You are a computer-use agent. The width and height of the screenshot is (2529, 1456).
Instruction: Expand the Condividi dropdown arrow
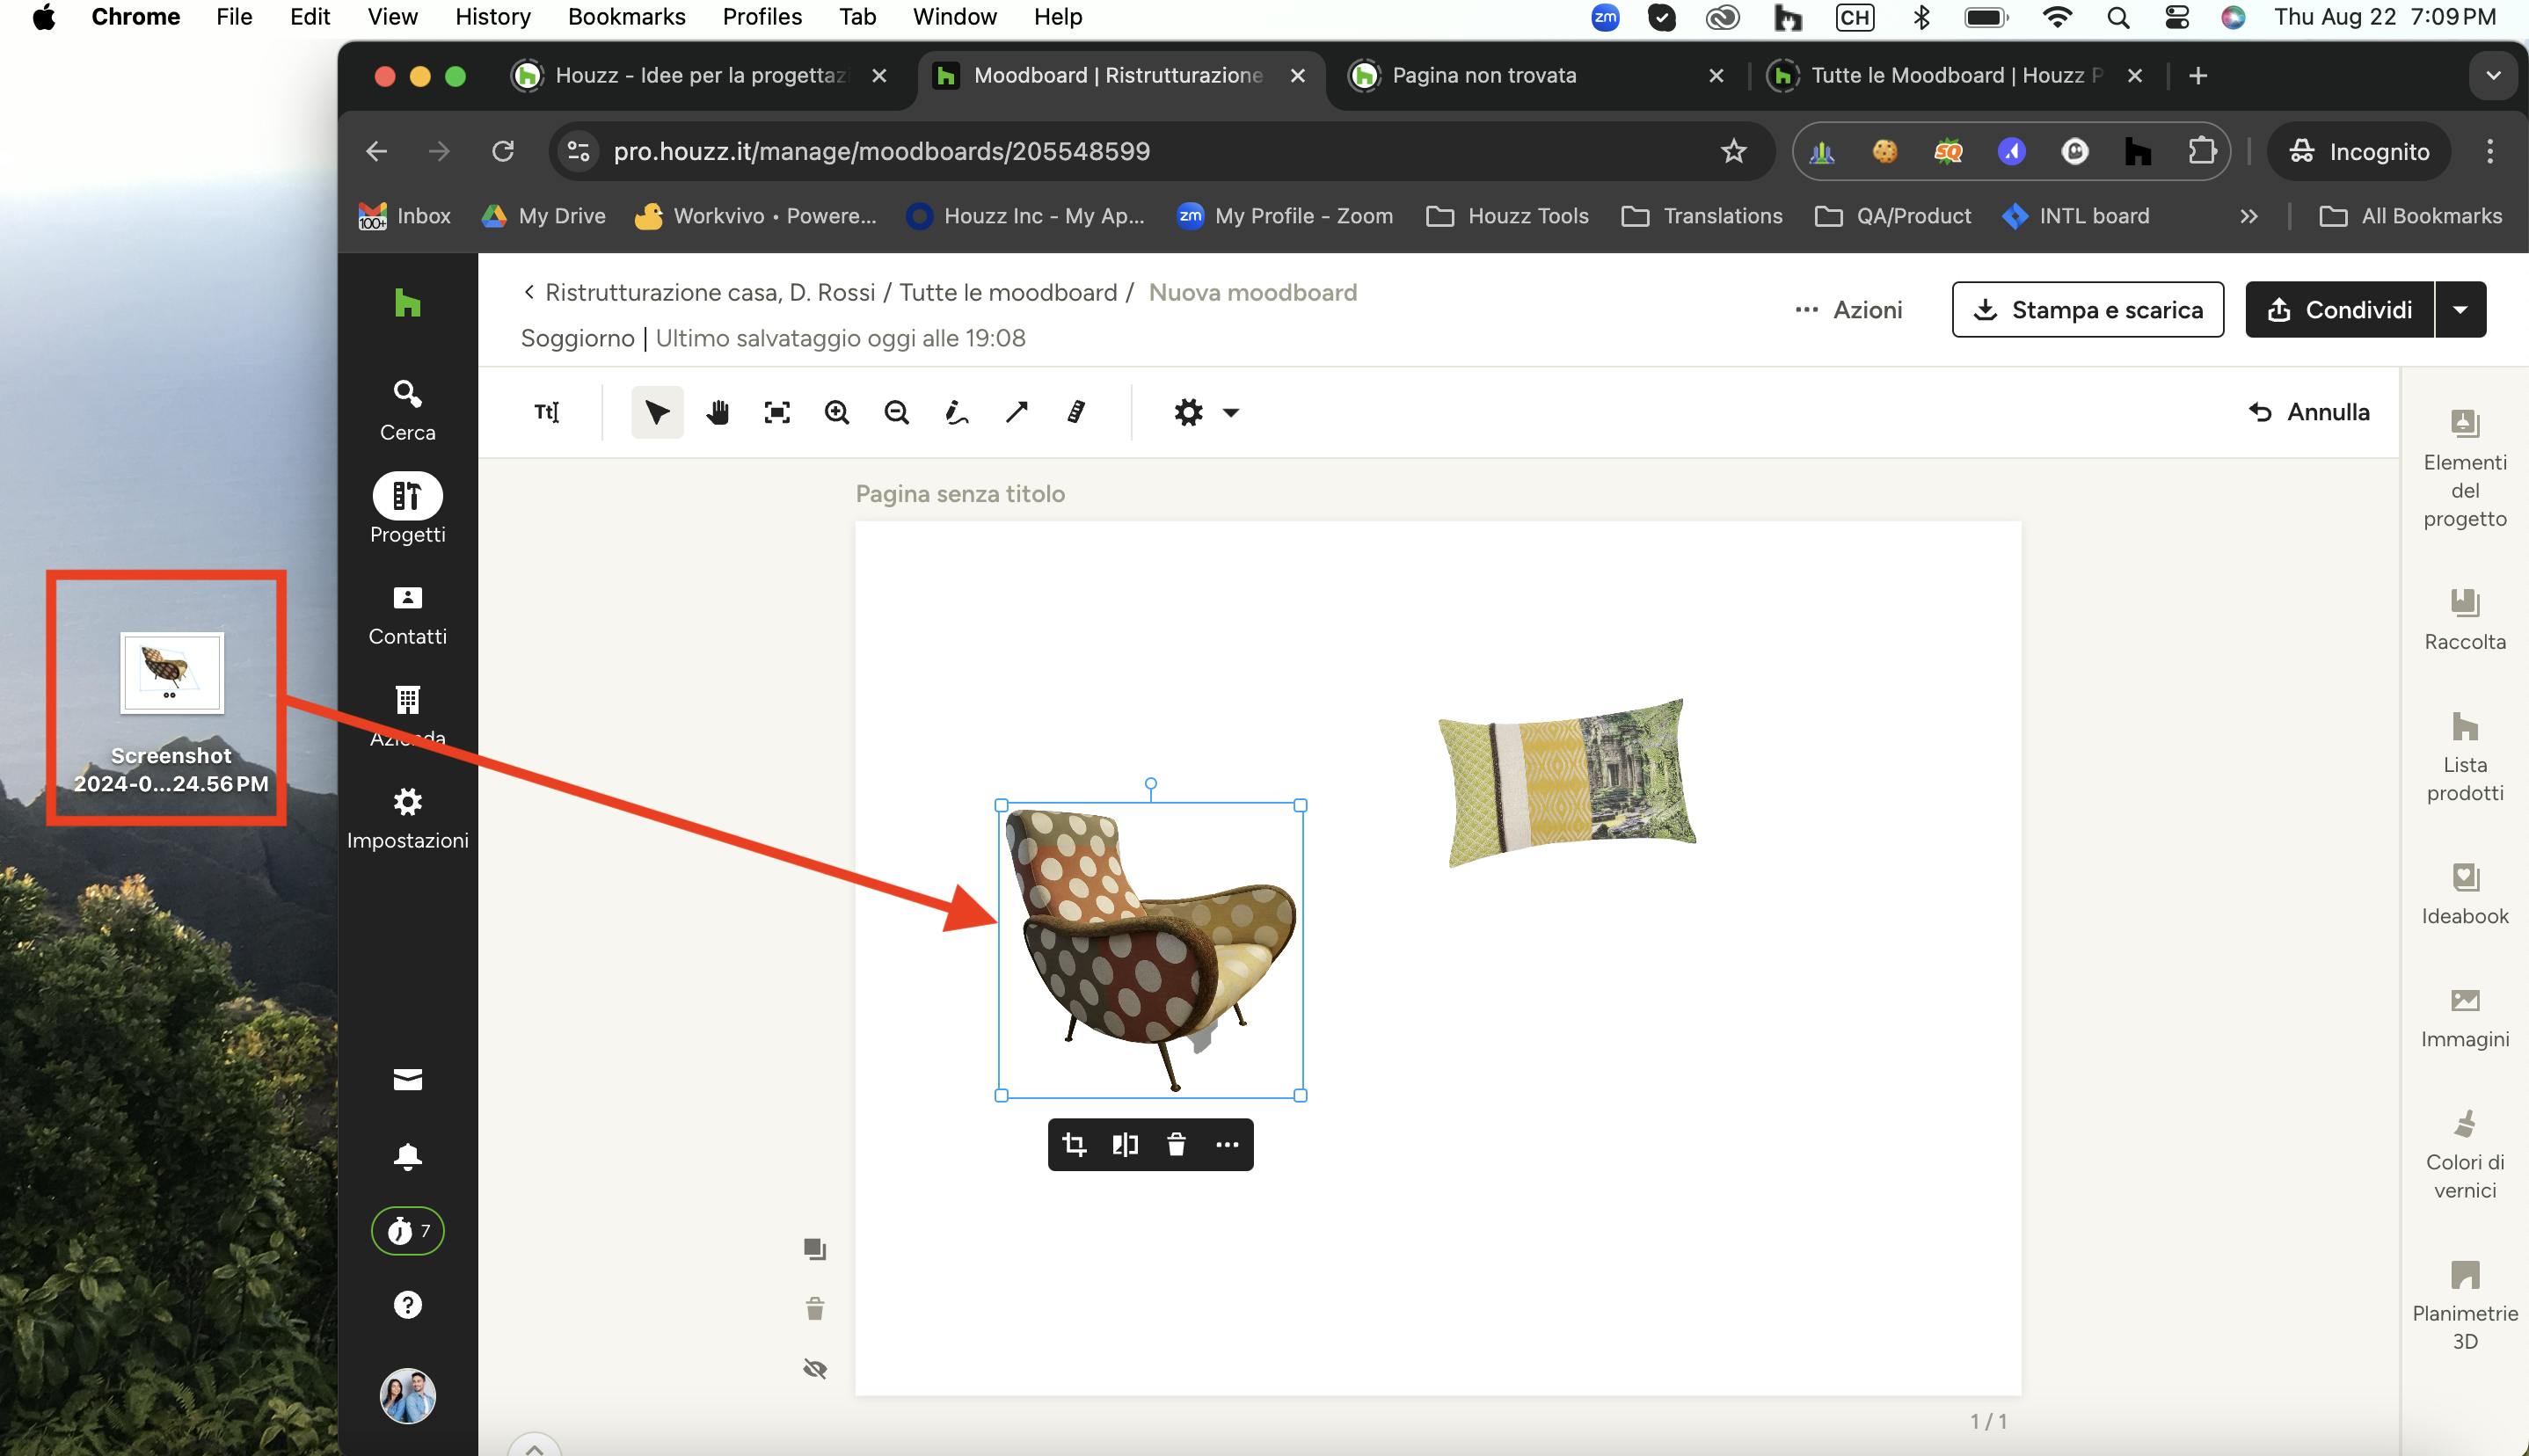point(2460,310)
